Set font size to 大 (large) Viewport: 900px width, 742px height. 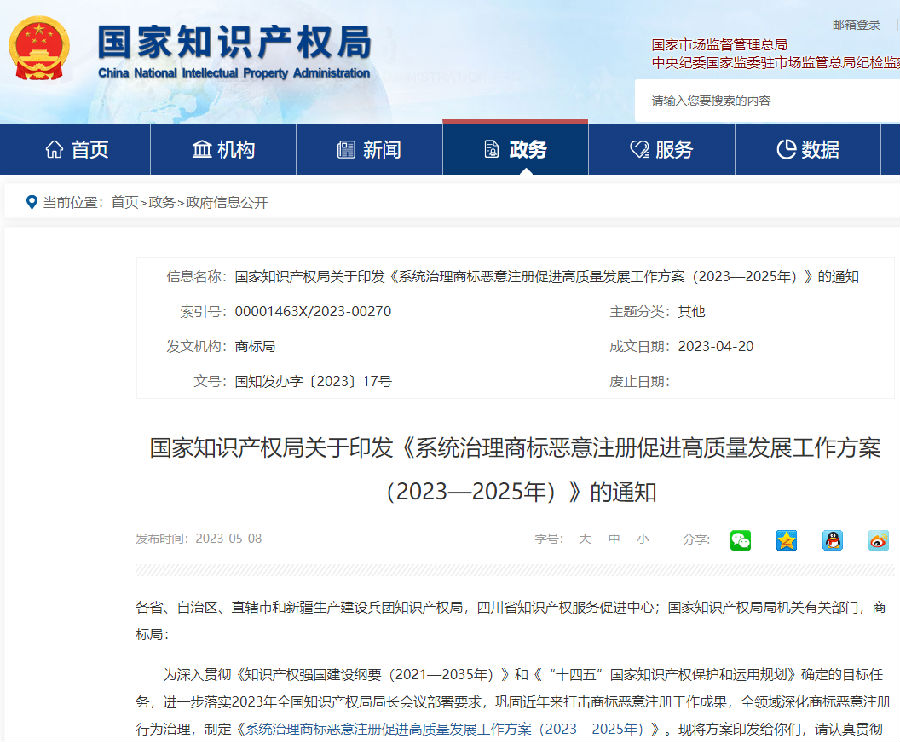585,539
